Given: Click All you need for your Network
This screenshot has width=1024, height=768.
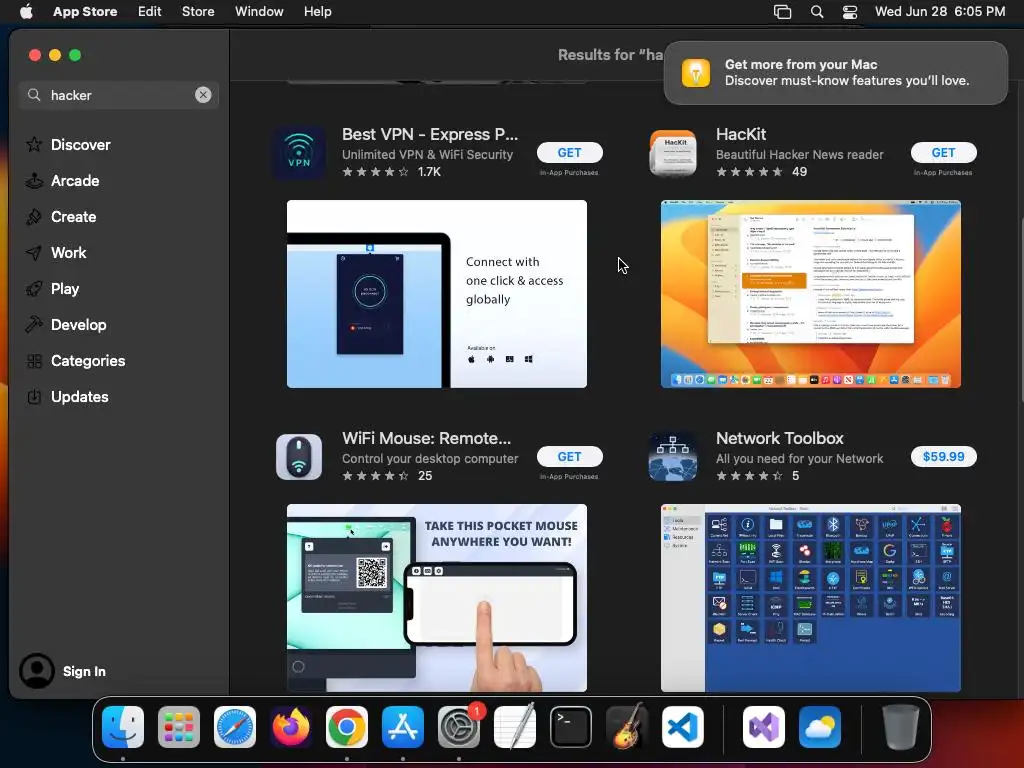Looking at the screenshot, I should tap(799, 458).
